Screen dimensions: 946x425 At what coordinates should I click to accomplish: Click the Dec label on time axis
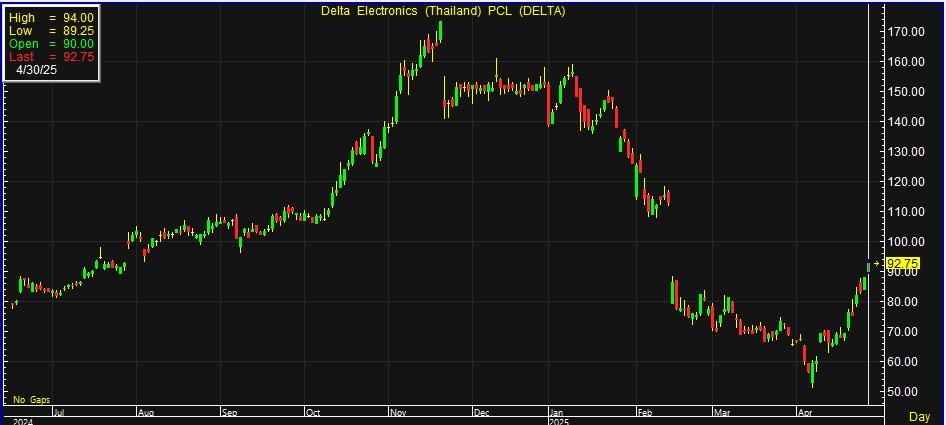point(482,413)
